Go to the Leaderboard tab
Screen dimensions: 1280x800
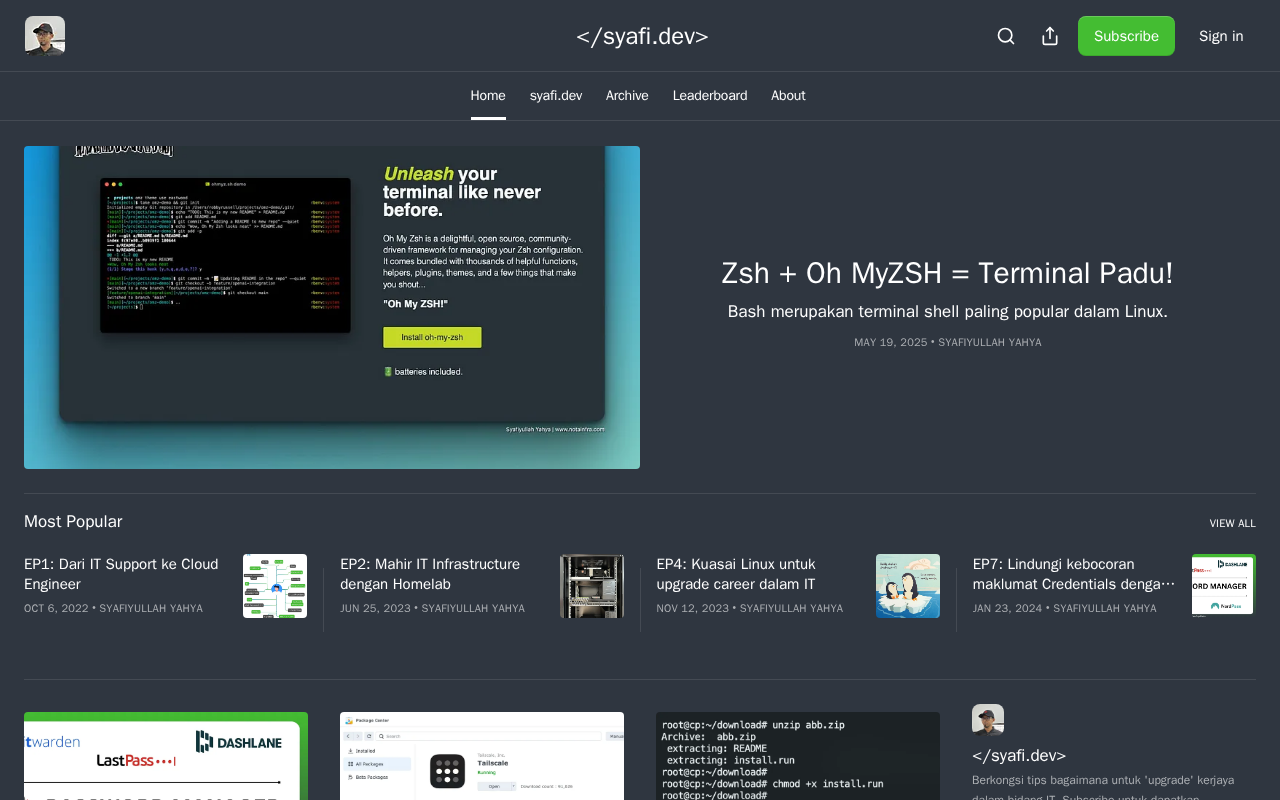[x=710, y=96]
